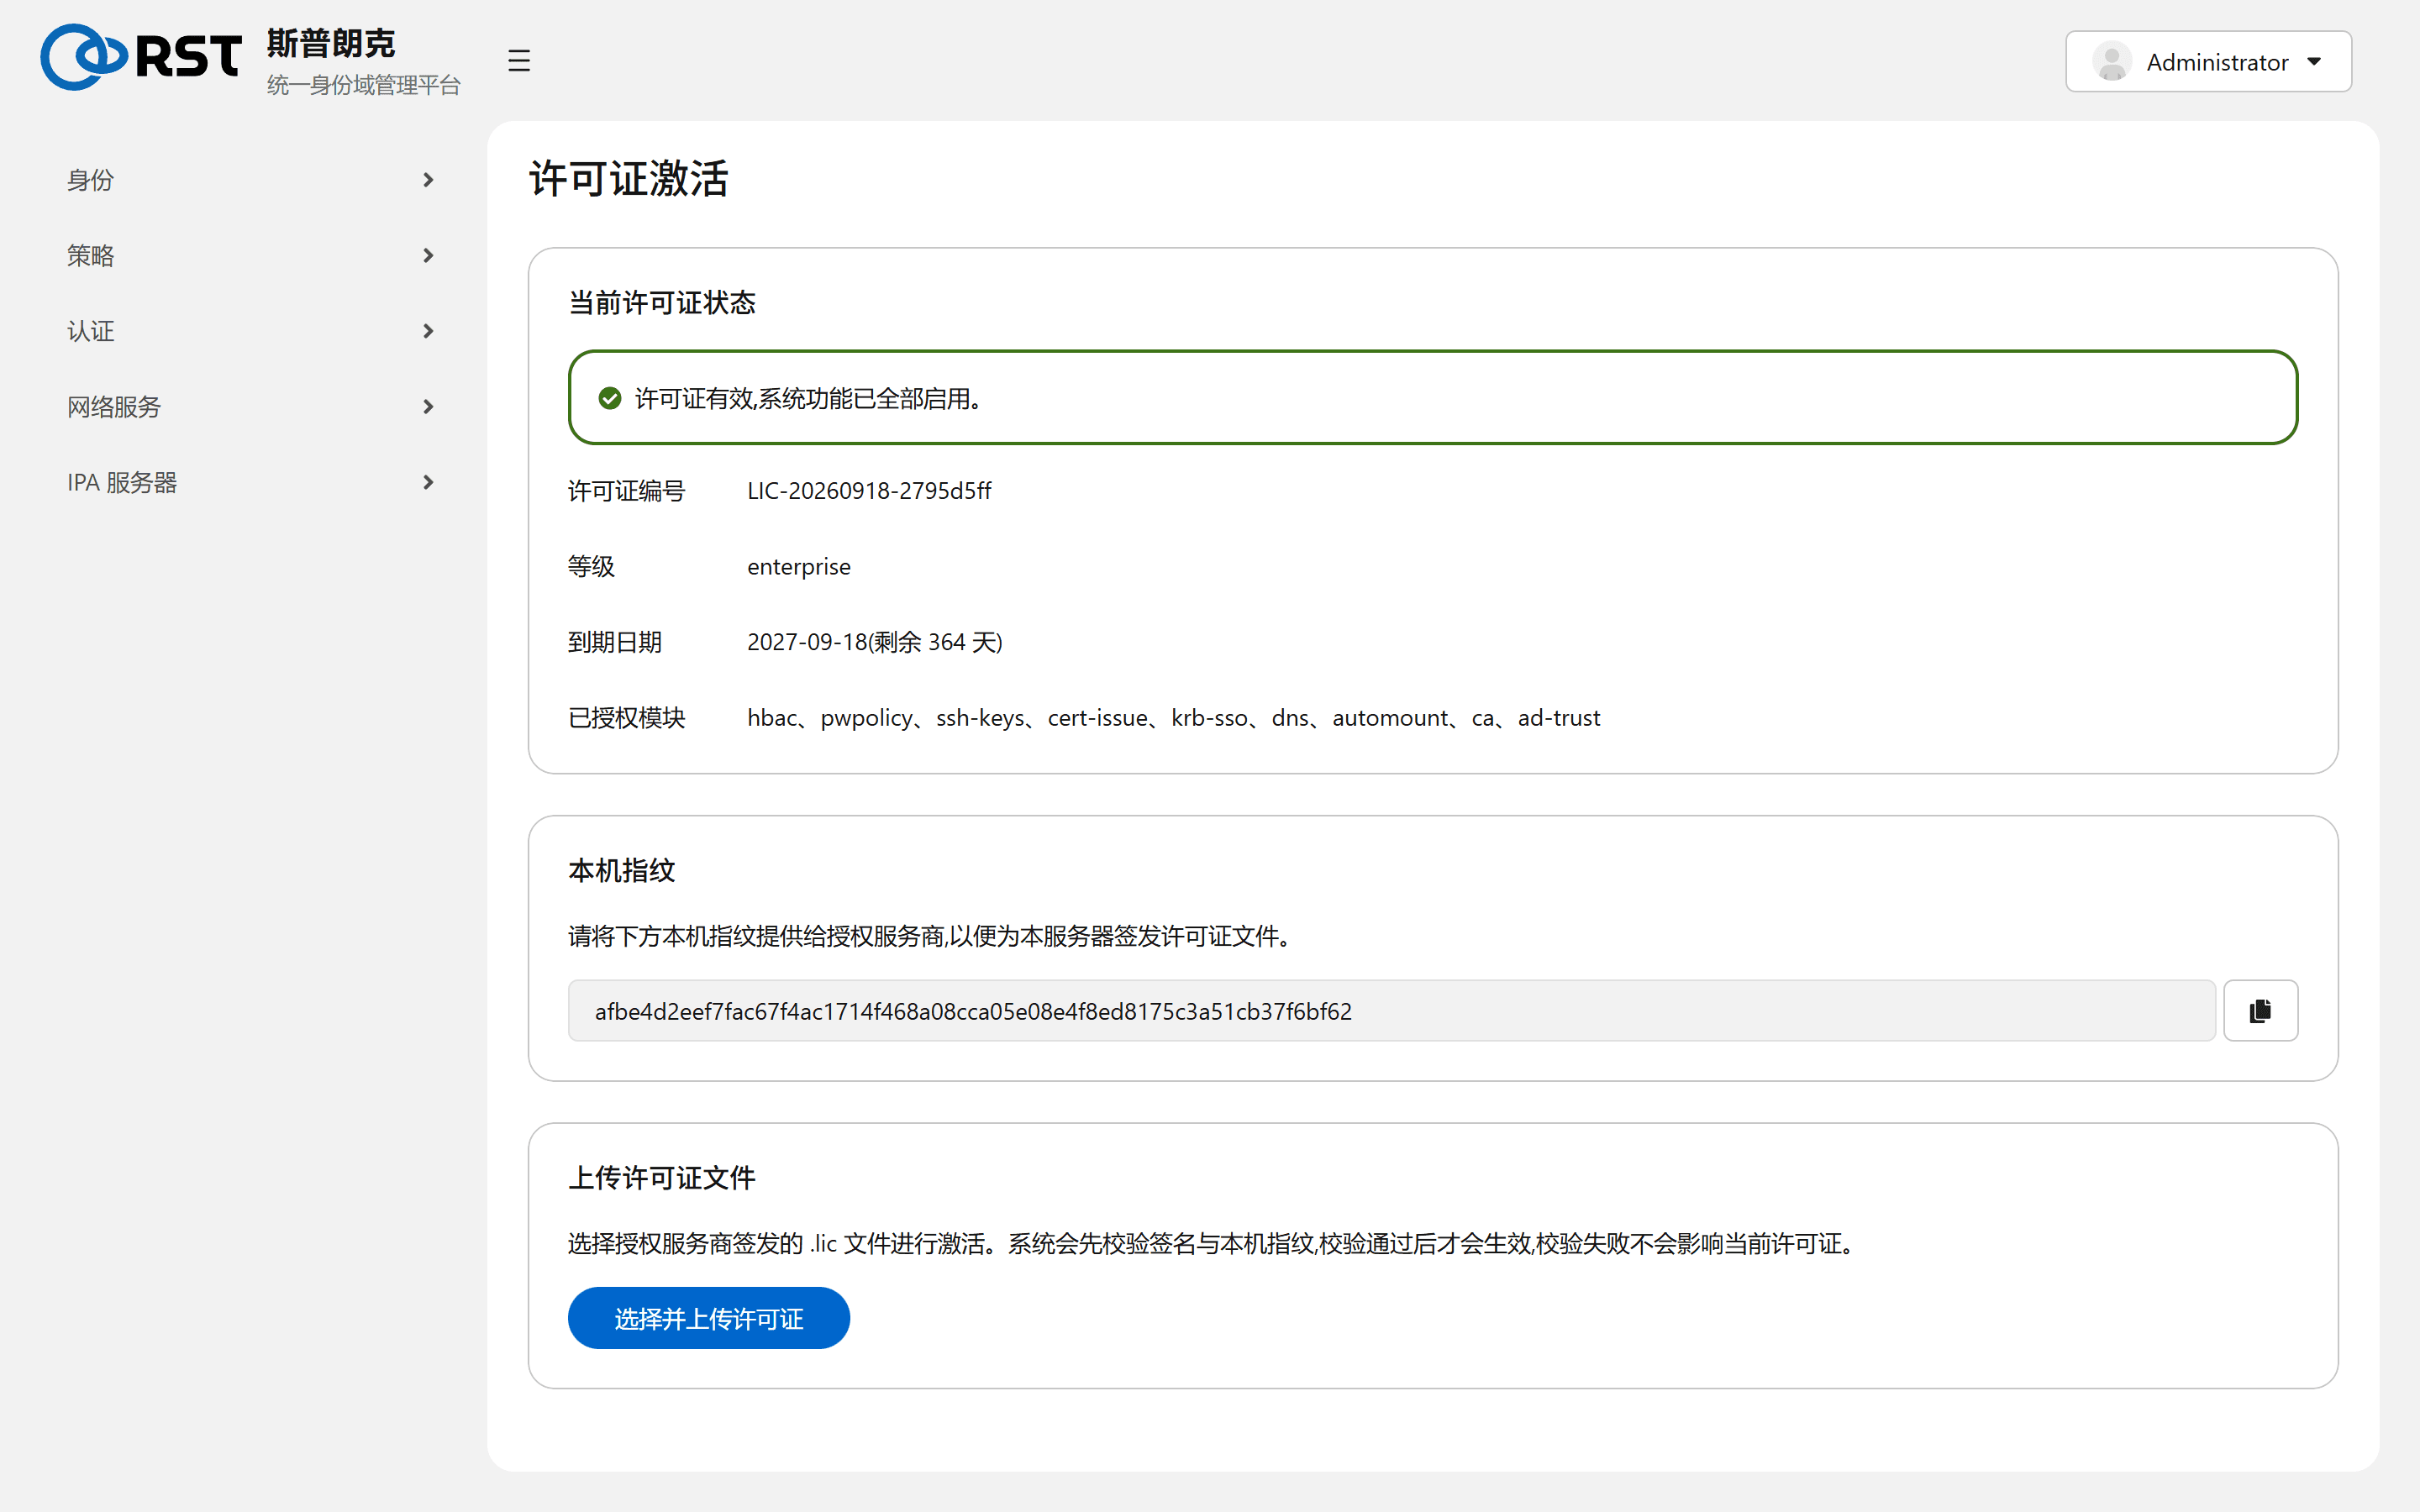The width and height of the screenshot is (2420, 1512).
Task: Click the fingerprint hash input field
Action: pos(1391,1010)
